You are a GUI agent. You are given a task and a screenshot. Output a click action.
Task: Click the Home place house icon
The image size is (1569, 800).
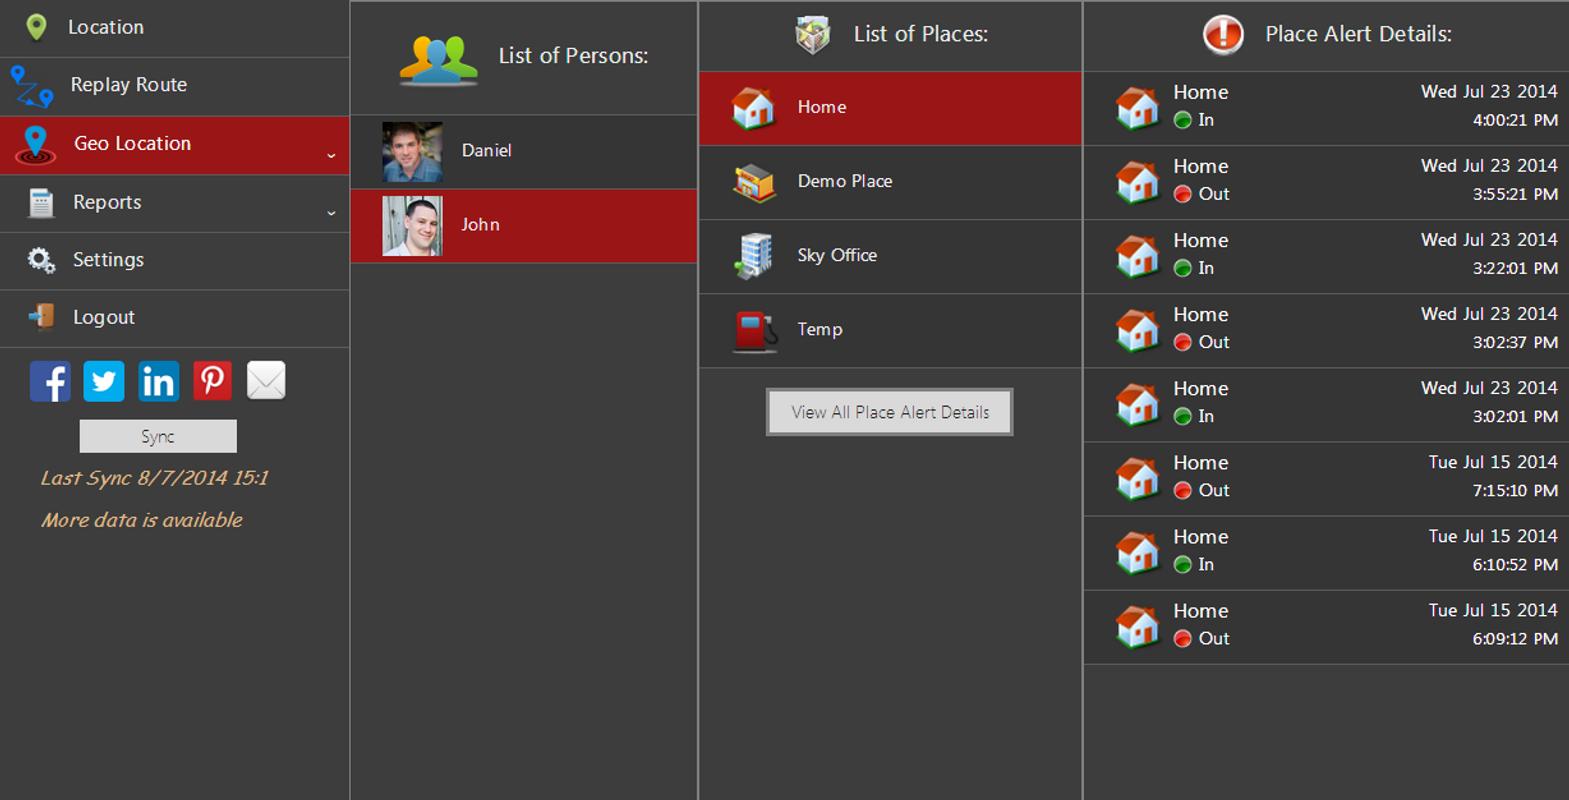click(753, 108)
